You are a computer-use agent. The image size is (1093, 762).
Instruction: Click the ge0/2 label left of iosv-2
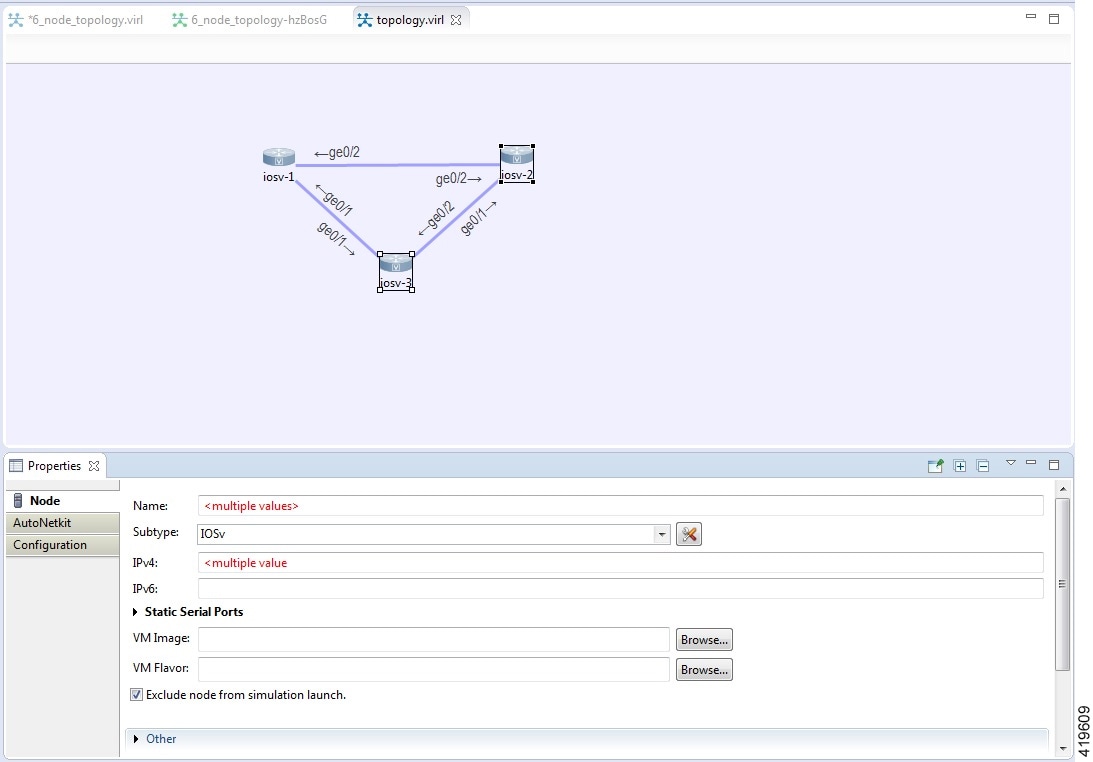(x=459, y=179)
